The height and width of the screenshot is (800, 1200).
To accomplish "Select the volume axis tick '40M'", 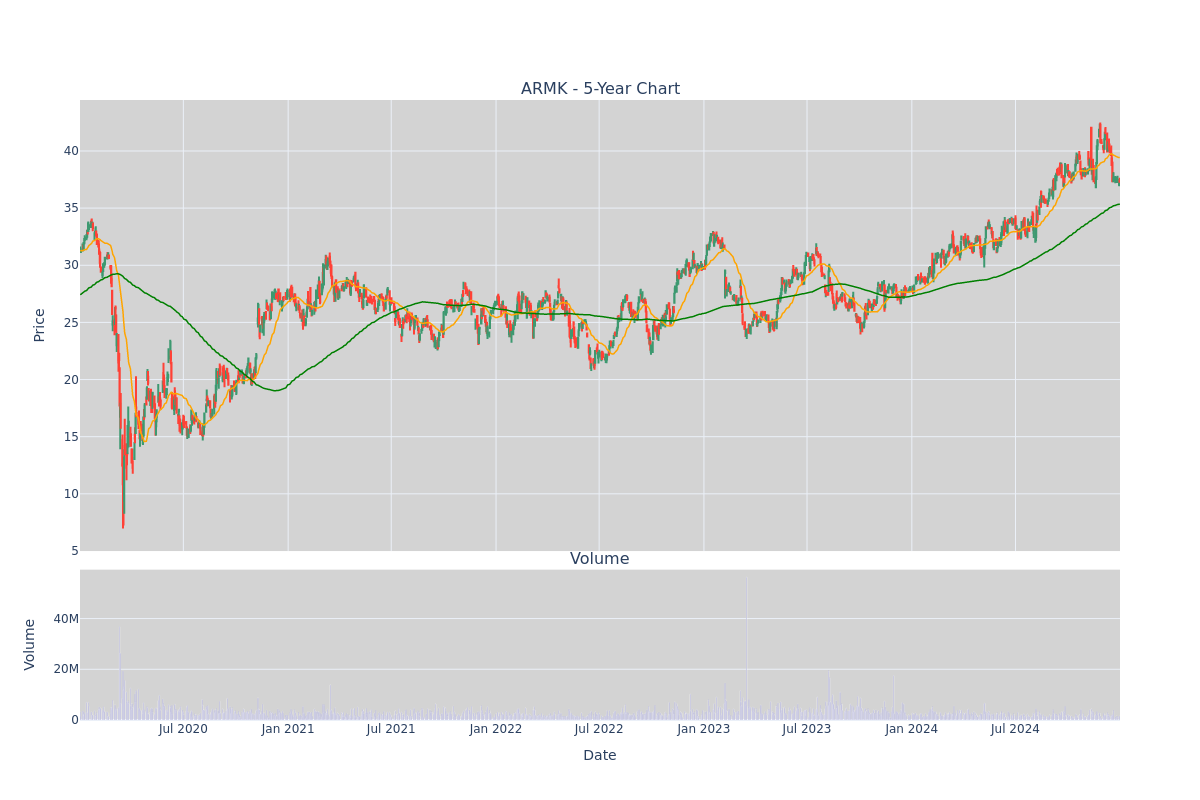I will [x=67, y=619].
